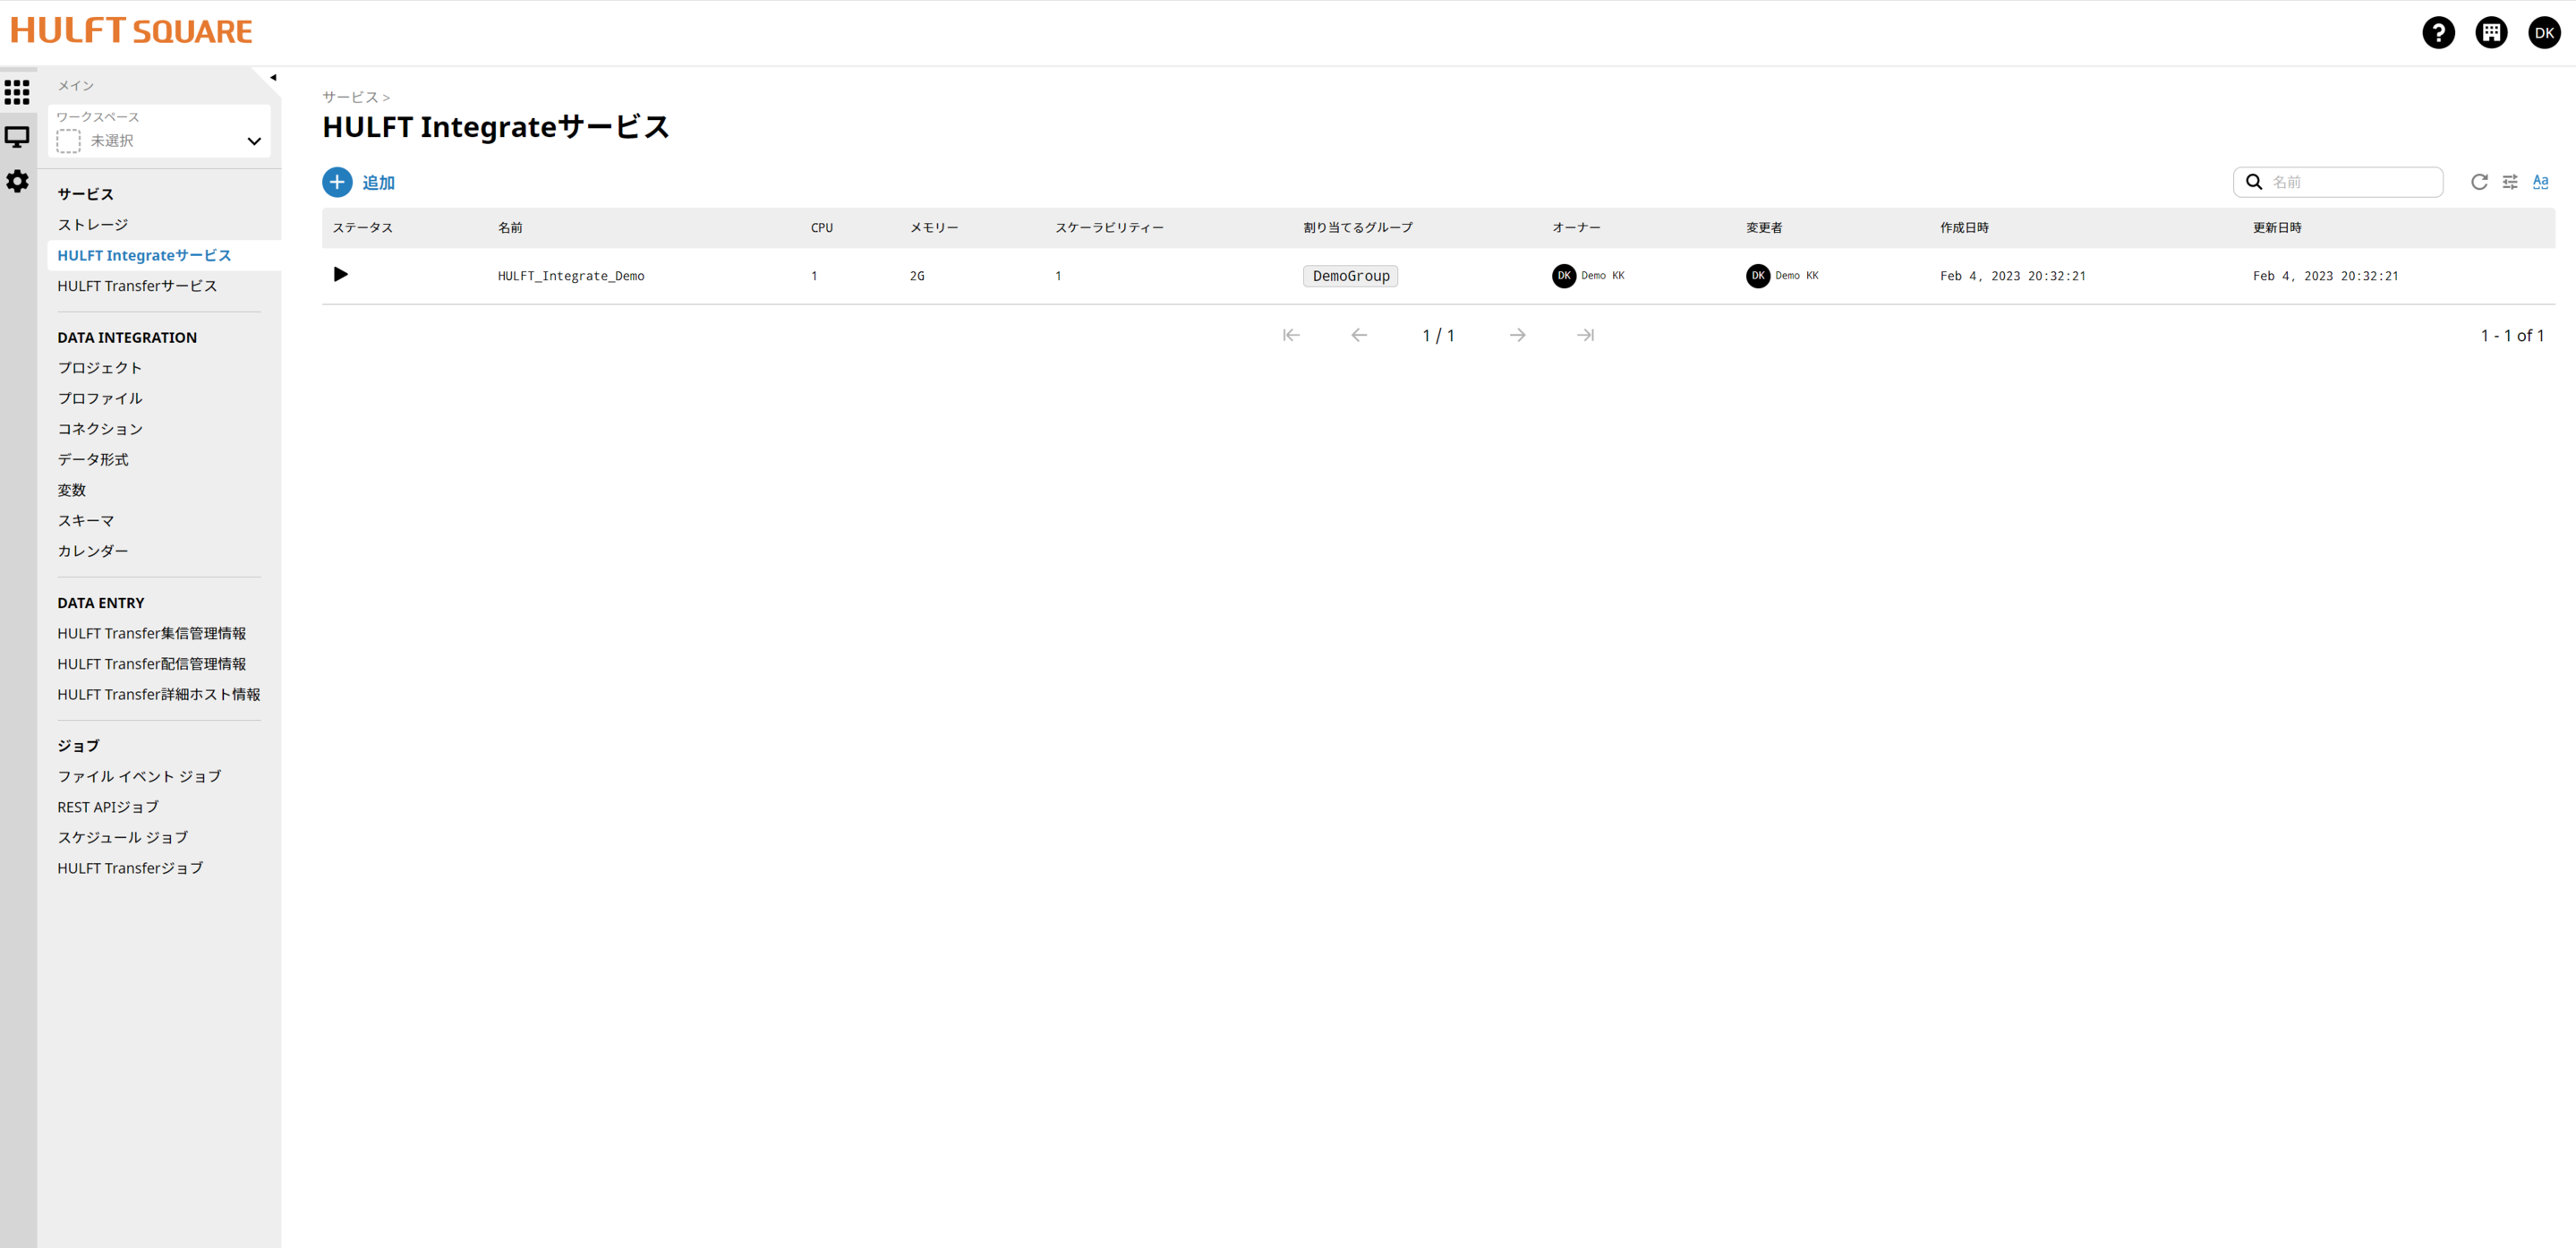2576x1248 pixels.
Task: Open the apps grid icon in left rail
Action: (17, 92)
